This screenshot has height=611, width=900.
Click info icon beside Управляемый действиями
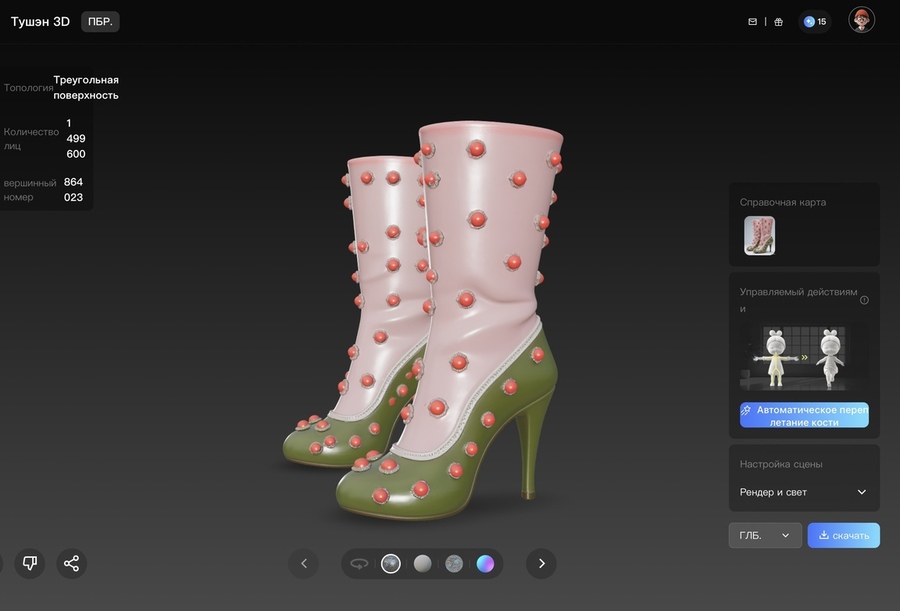pos(864,300)
